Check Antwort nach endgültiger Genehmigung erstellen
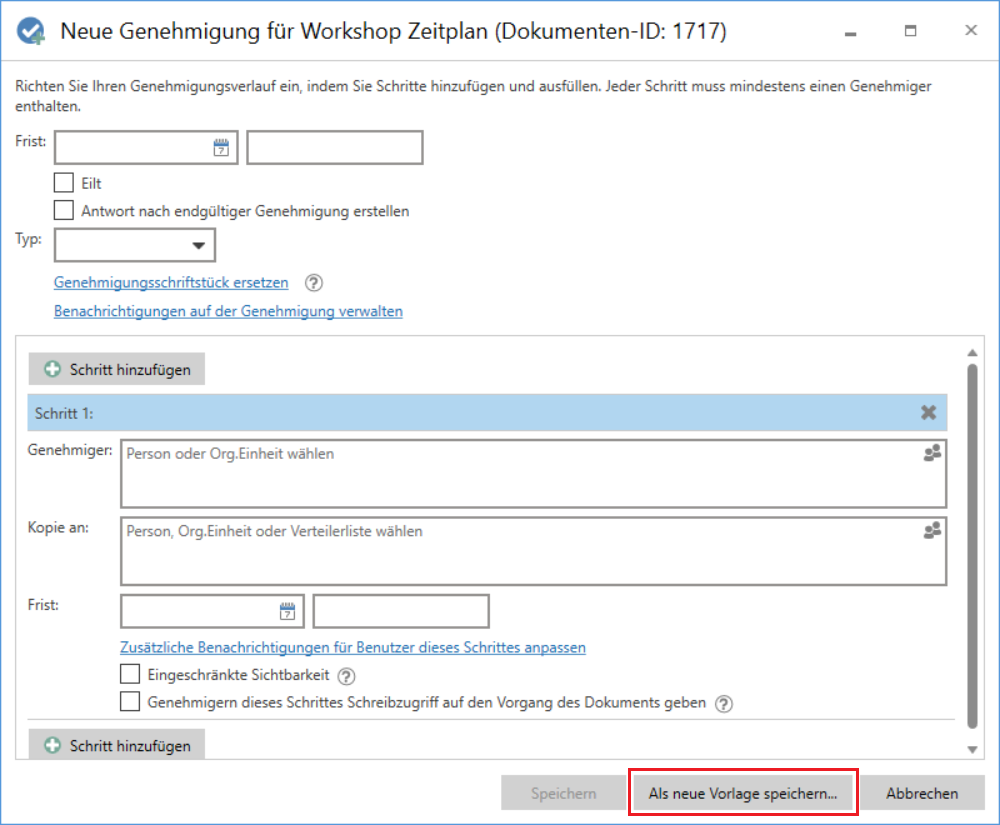This screenshot has height=825, width=1000. tap(64, 210)
